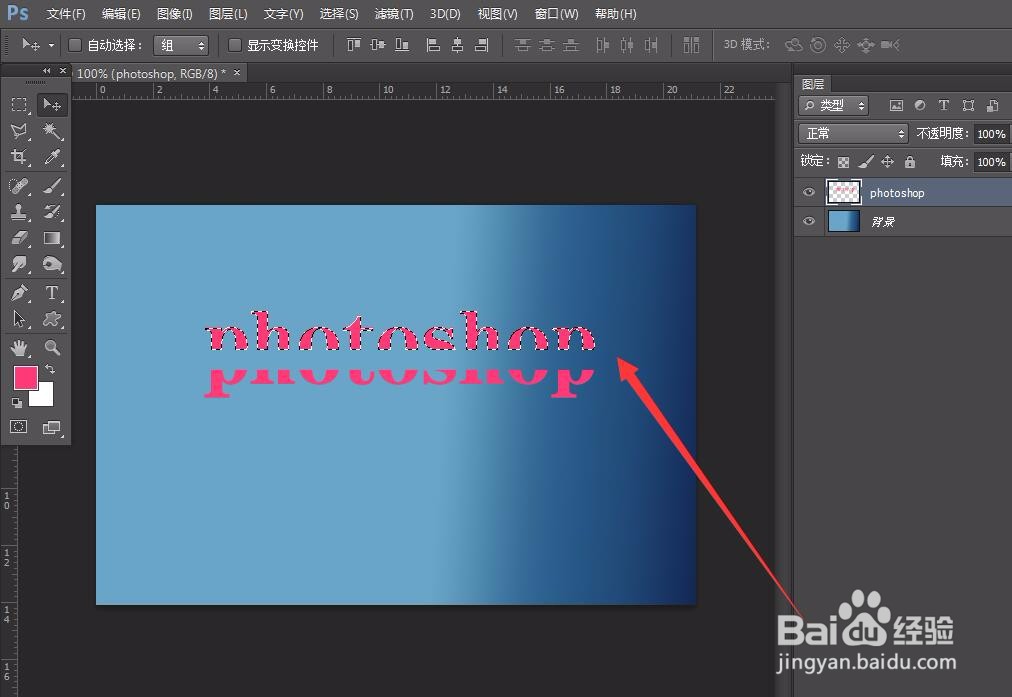Select the Hand tool
This screenshot has width=1012, height=697.
click(19, 348)
